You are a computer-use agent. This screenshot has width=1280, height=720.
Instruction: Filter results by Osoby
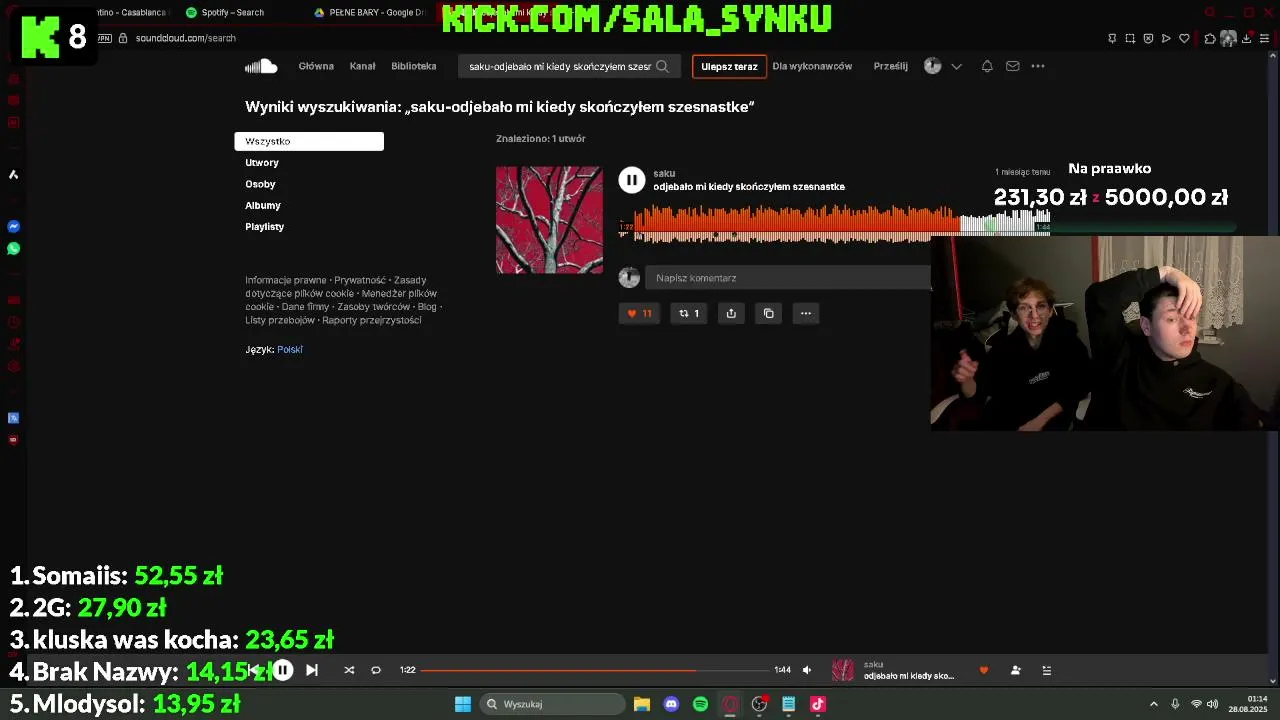coord(260,184)
